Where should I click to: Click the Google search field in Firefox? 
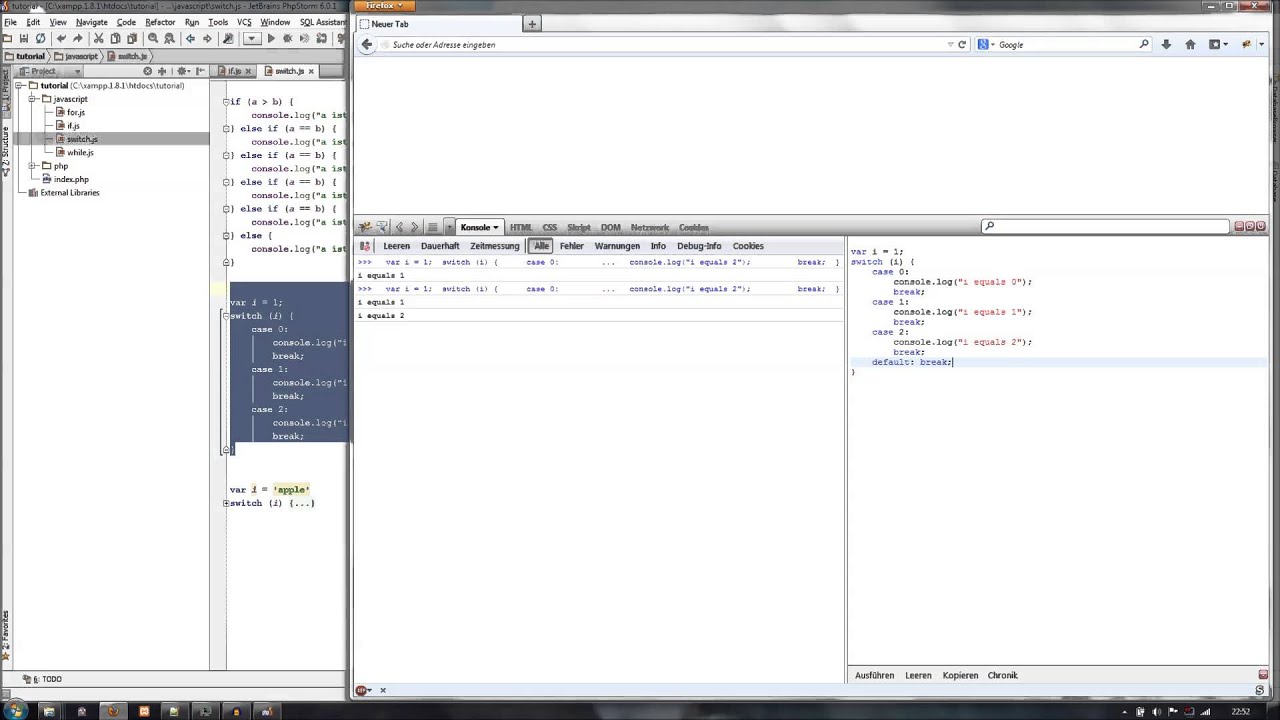pos(1066,44)
